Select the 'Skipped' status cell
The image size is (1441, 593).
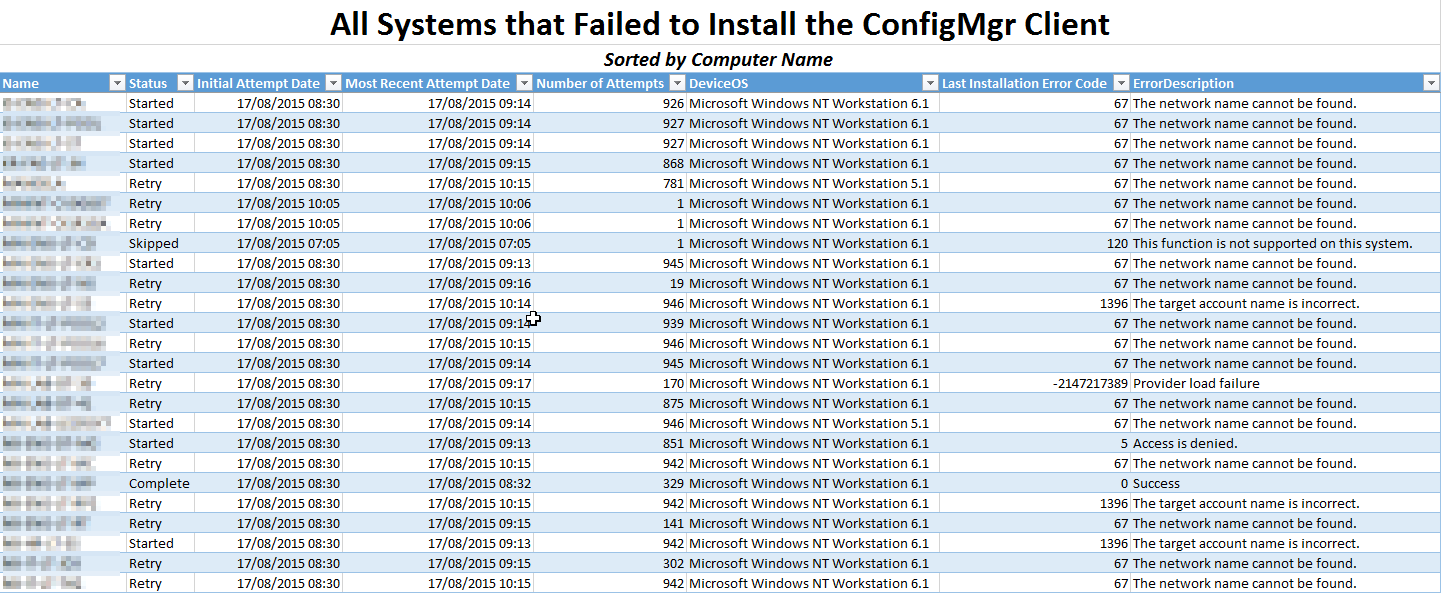coord(154,244)
